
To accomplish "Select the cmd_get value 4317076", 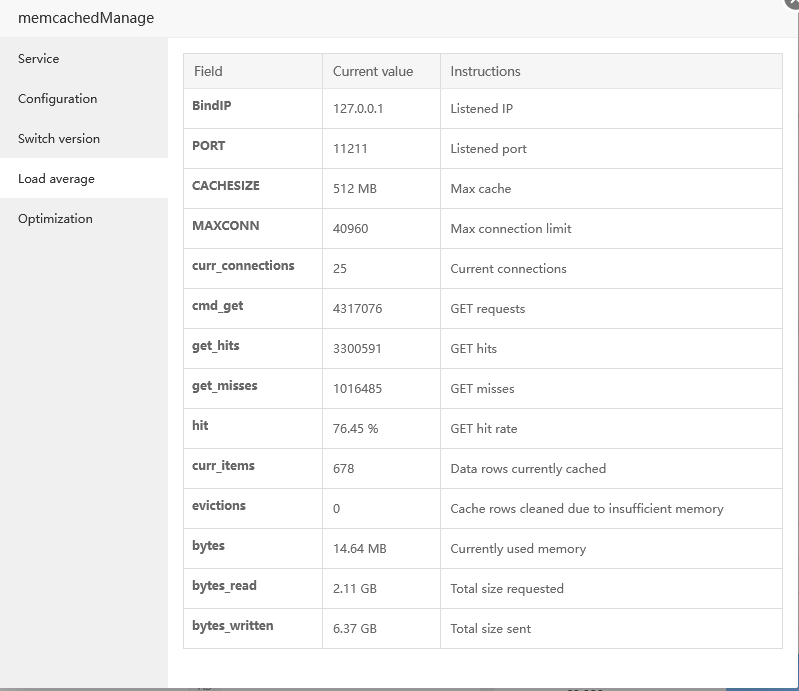I will coord(358,309).
